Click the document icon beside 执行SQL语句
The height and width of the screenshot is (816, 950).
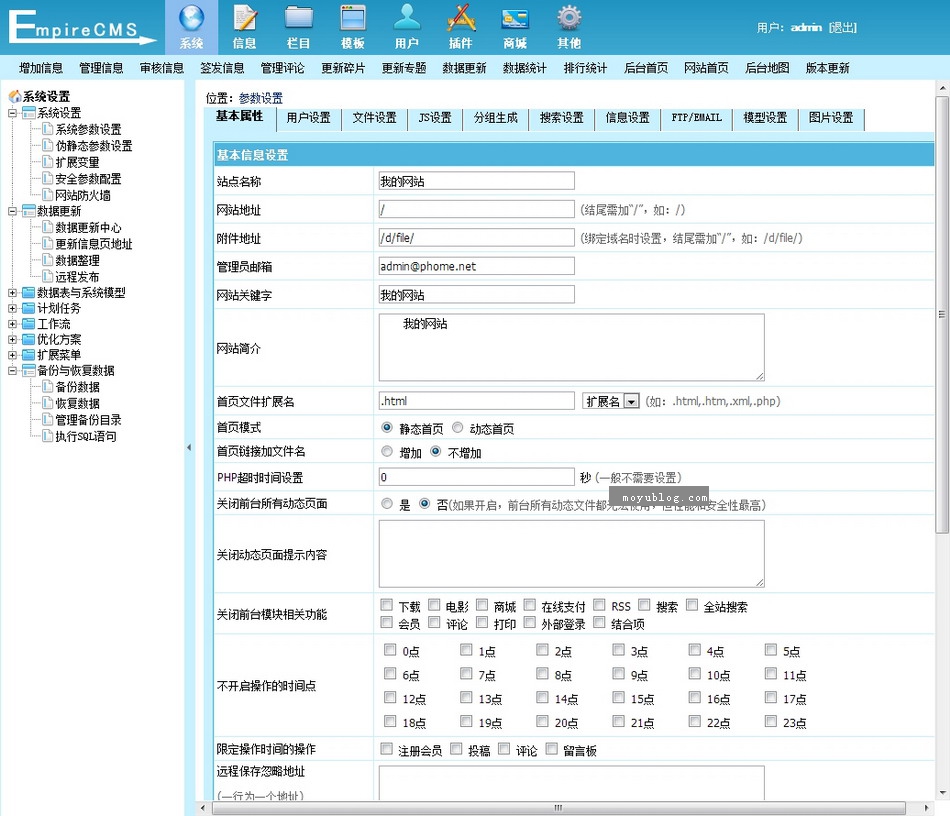(x=47, y=436)
